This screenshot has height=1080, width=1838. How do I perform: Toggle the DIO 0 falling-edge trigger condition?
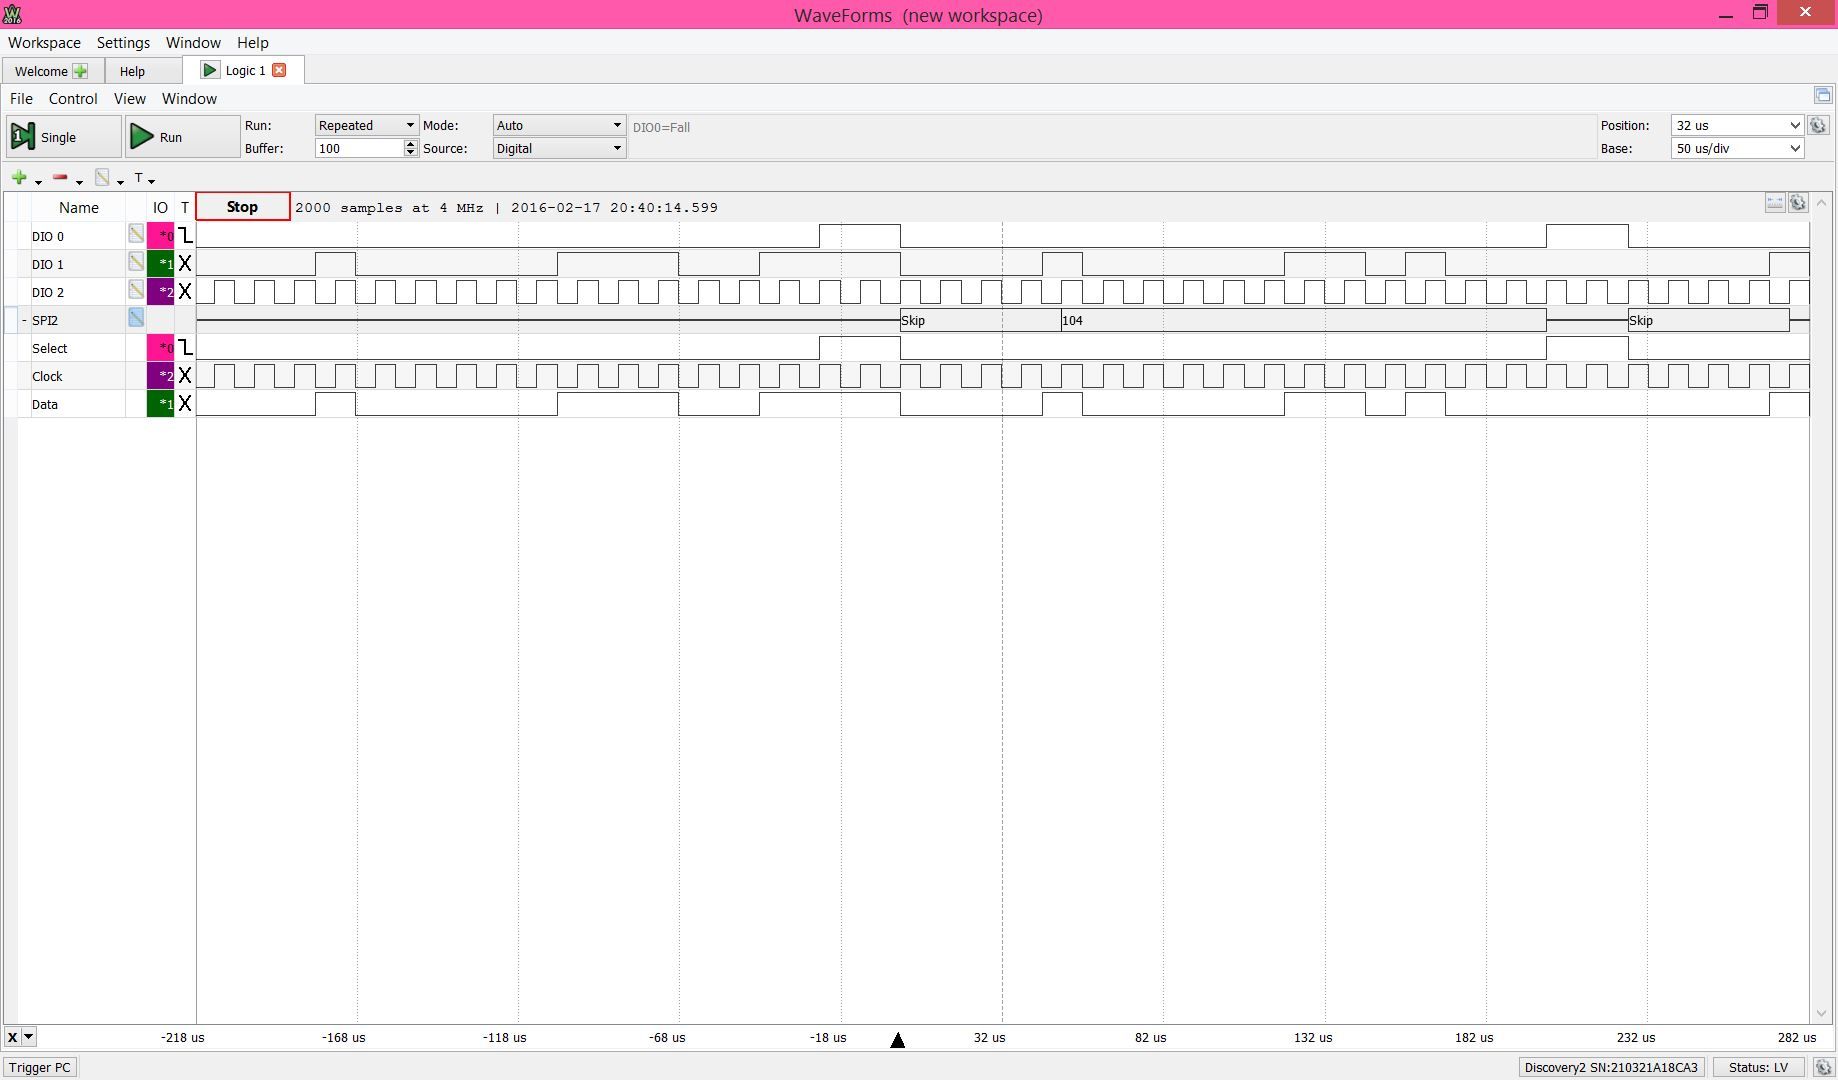(x=186, y=235)
